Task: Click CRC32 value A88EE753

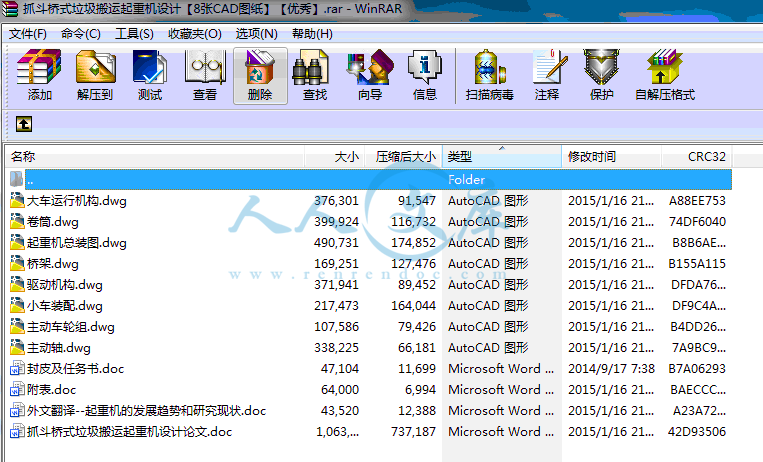Action: coord(697,200)
